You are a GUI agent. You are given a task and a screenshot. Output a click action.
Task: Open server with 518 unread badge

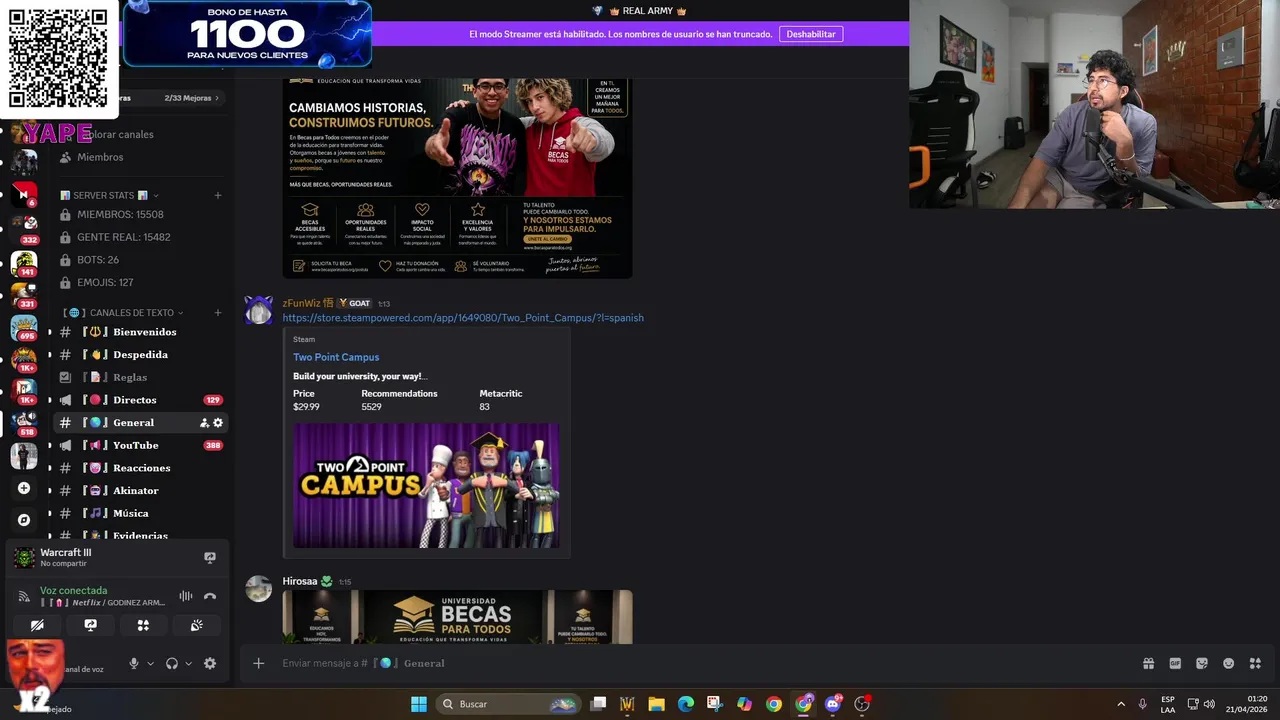coord(24,422)
